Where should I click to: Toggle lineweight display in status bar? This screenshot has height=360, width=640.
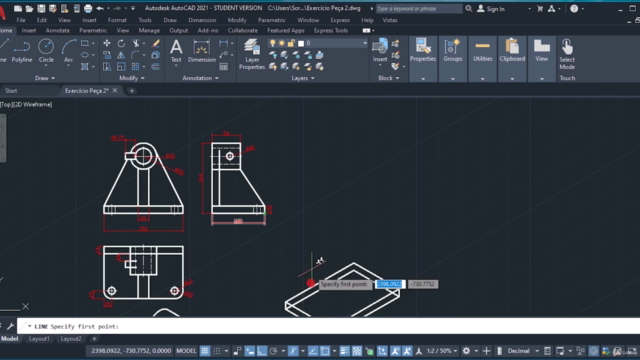pyautogui.click(x=344, y=351)
